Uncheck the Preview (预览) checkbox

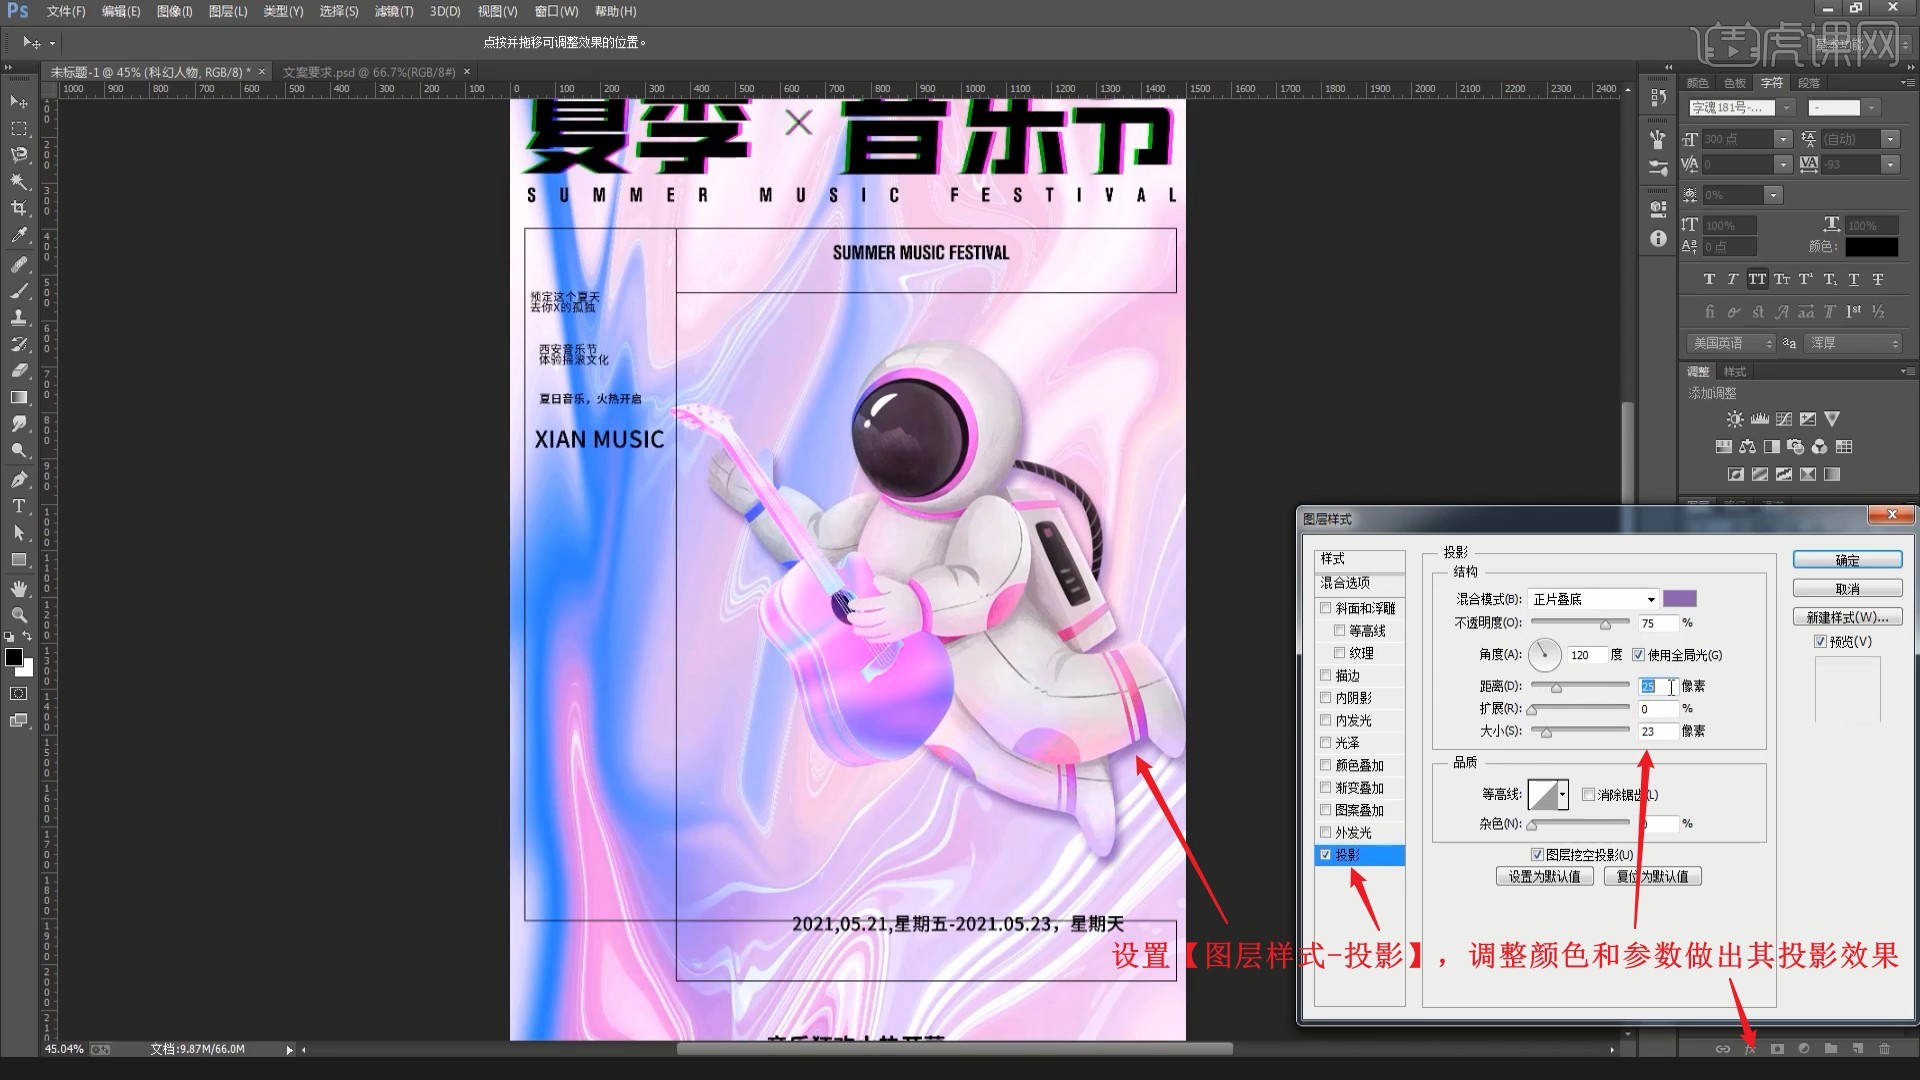(x=1820, y=642)
